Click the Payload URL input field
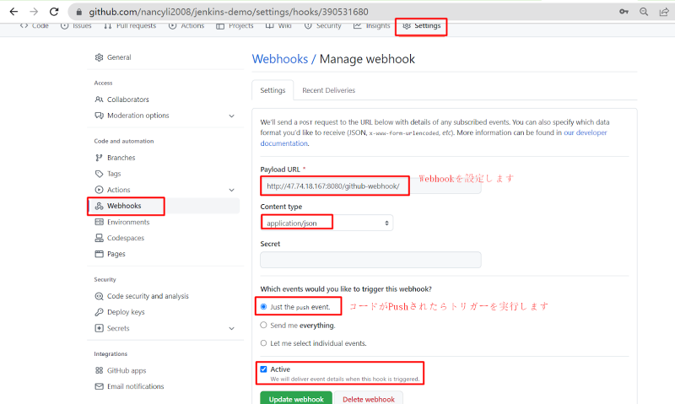 (371, 186)
